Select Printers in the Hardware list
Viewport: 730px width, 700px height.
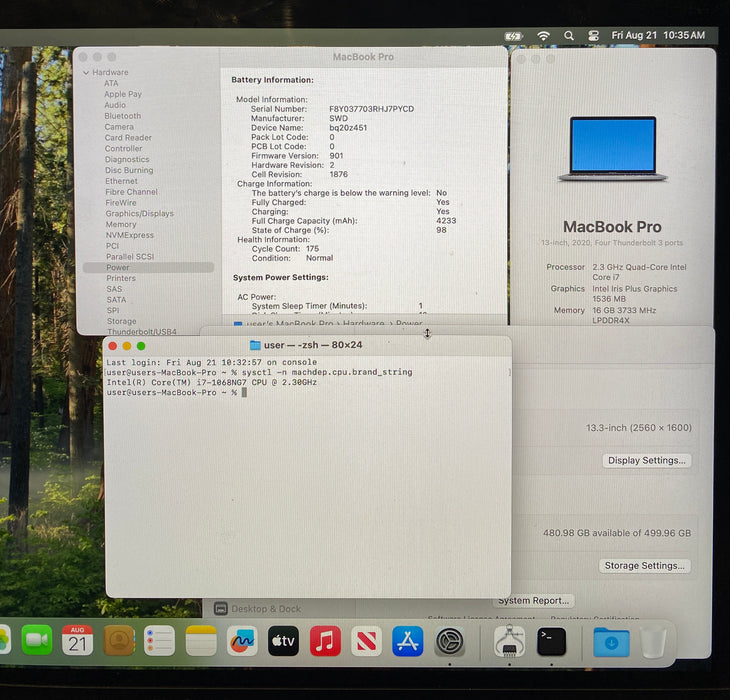[121, 278]
